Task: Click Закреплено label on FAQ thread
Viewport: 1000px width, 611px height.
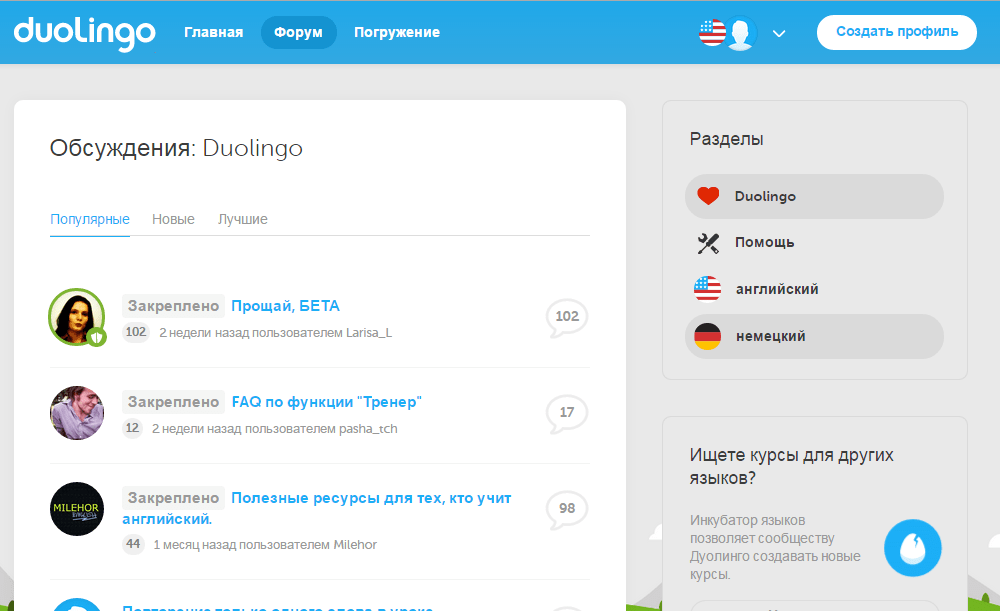Action: [173, 402]
